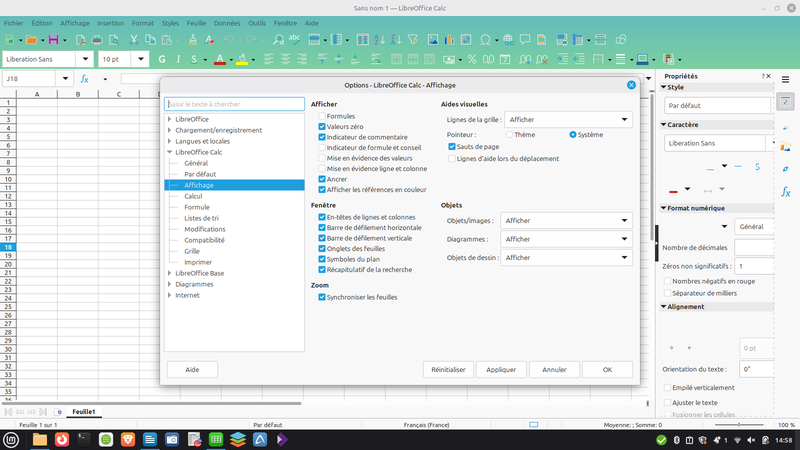Select the Système pointer radio button

pyautogui.click(x=573, y=135)
